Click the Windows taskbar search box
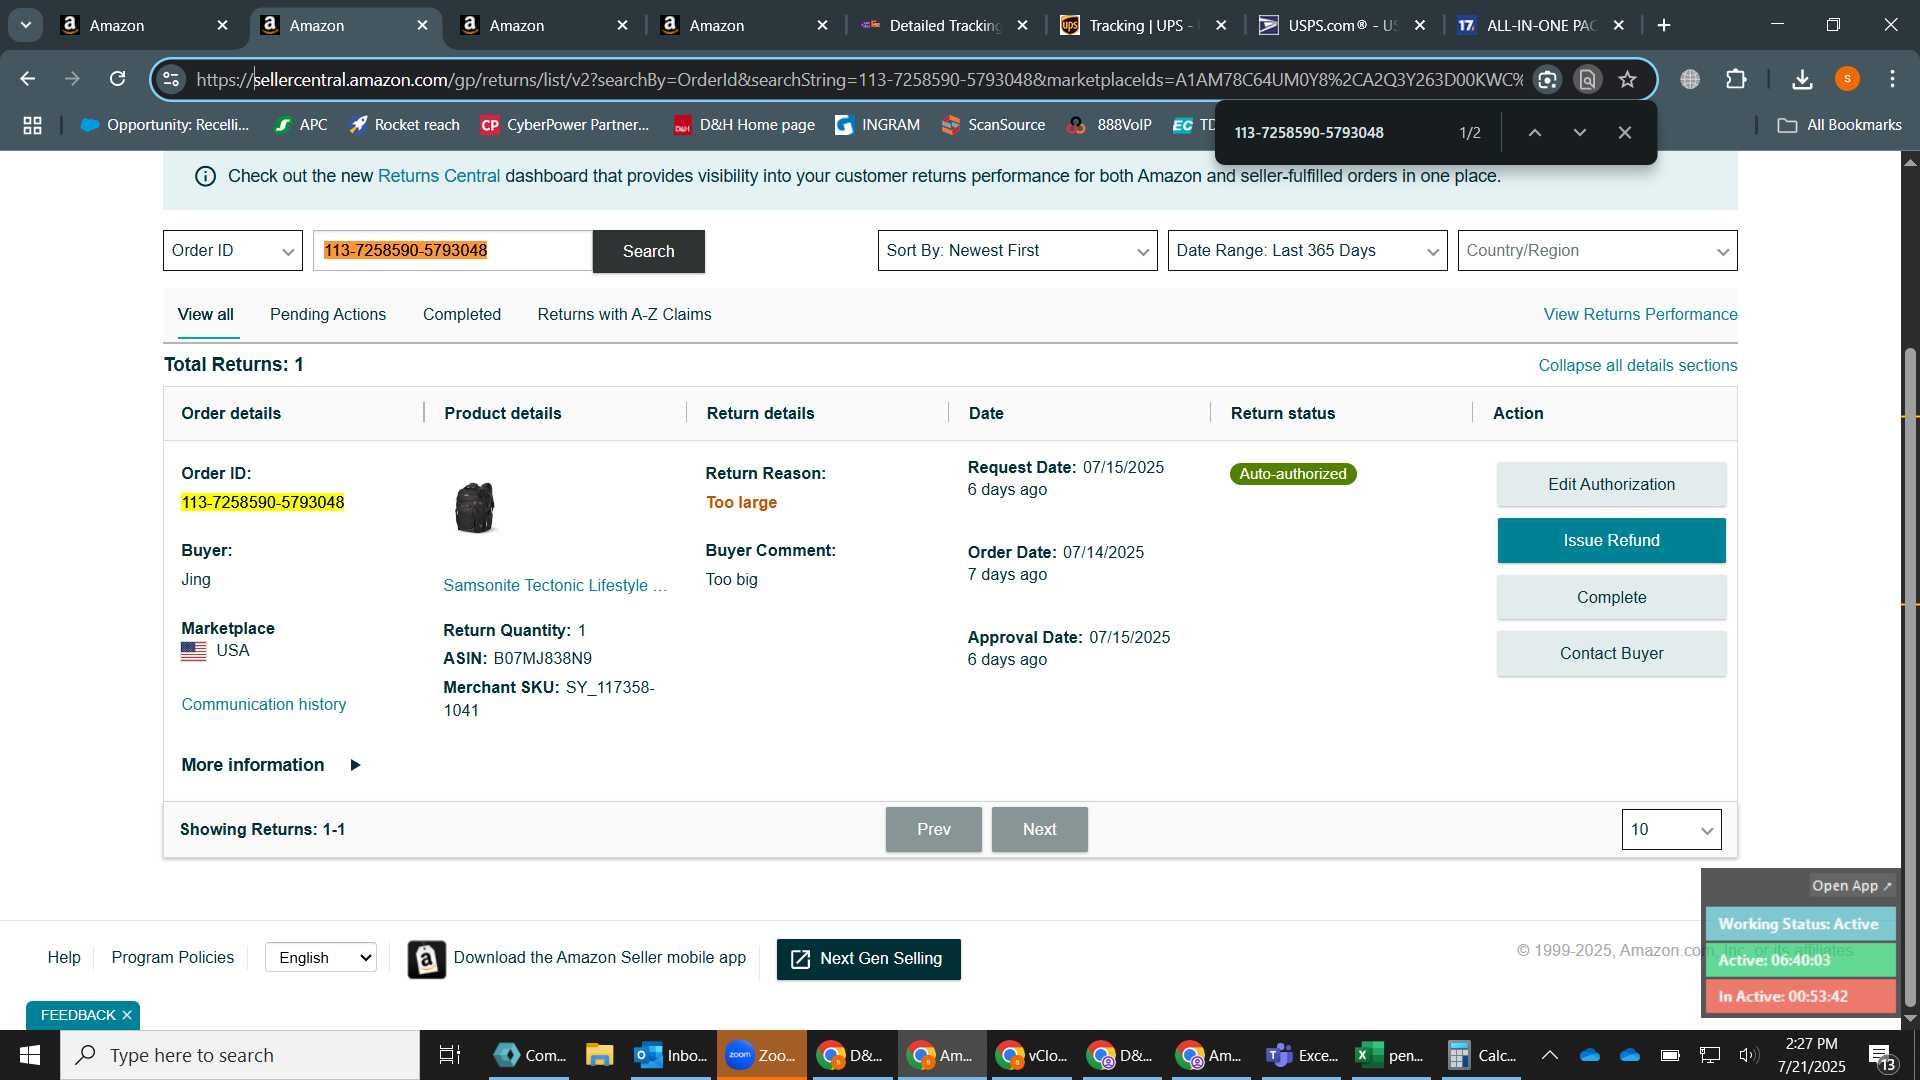Image resolution: width=1920 pixels, height=1080 pixels. 240,1055
